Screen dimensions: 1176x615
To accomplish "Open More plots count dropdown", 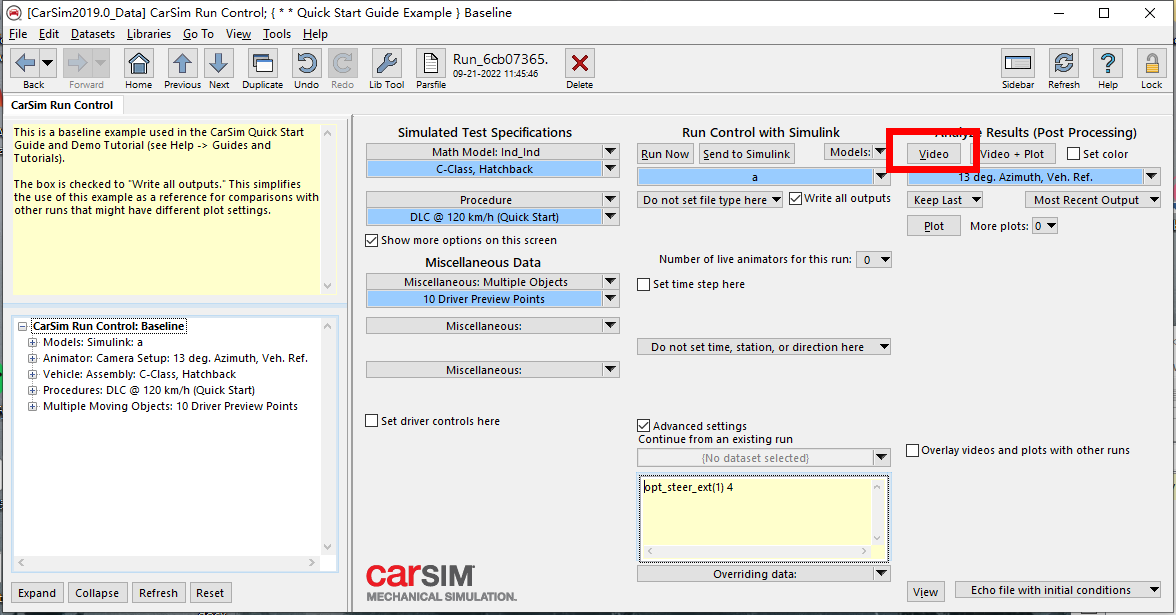I will click(1045, 226).
